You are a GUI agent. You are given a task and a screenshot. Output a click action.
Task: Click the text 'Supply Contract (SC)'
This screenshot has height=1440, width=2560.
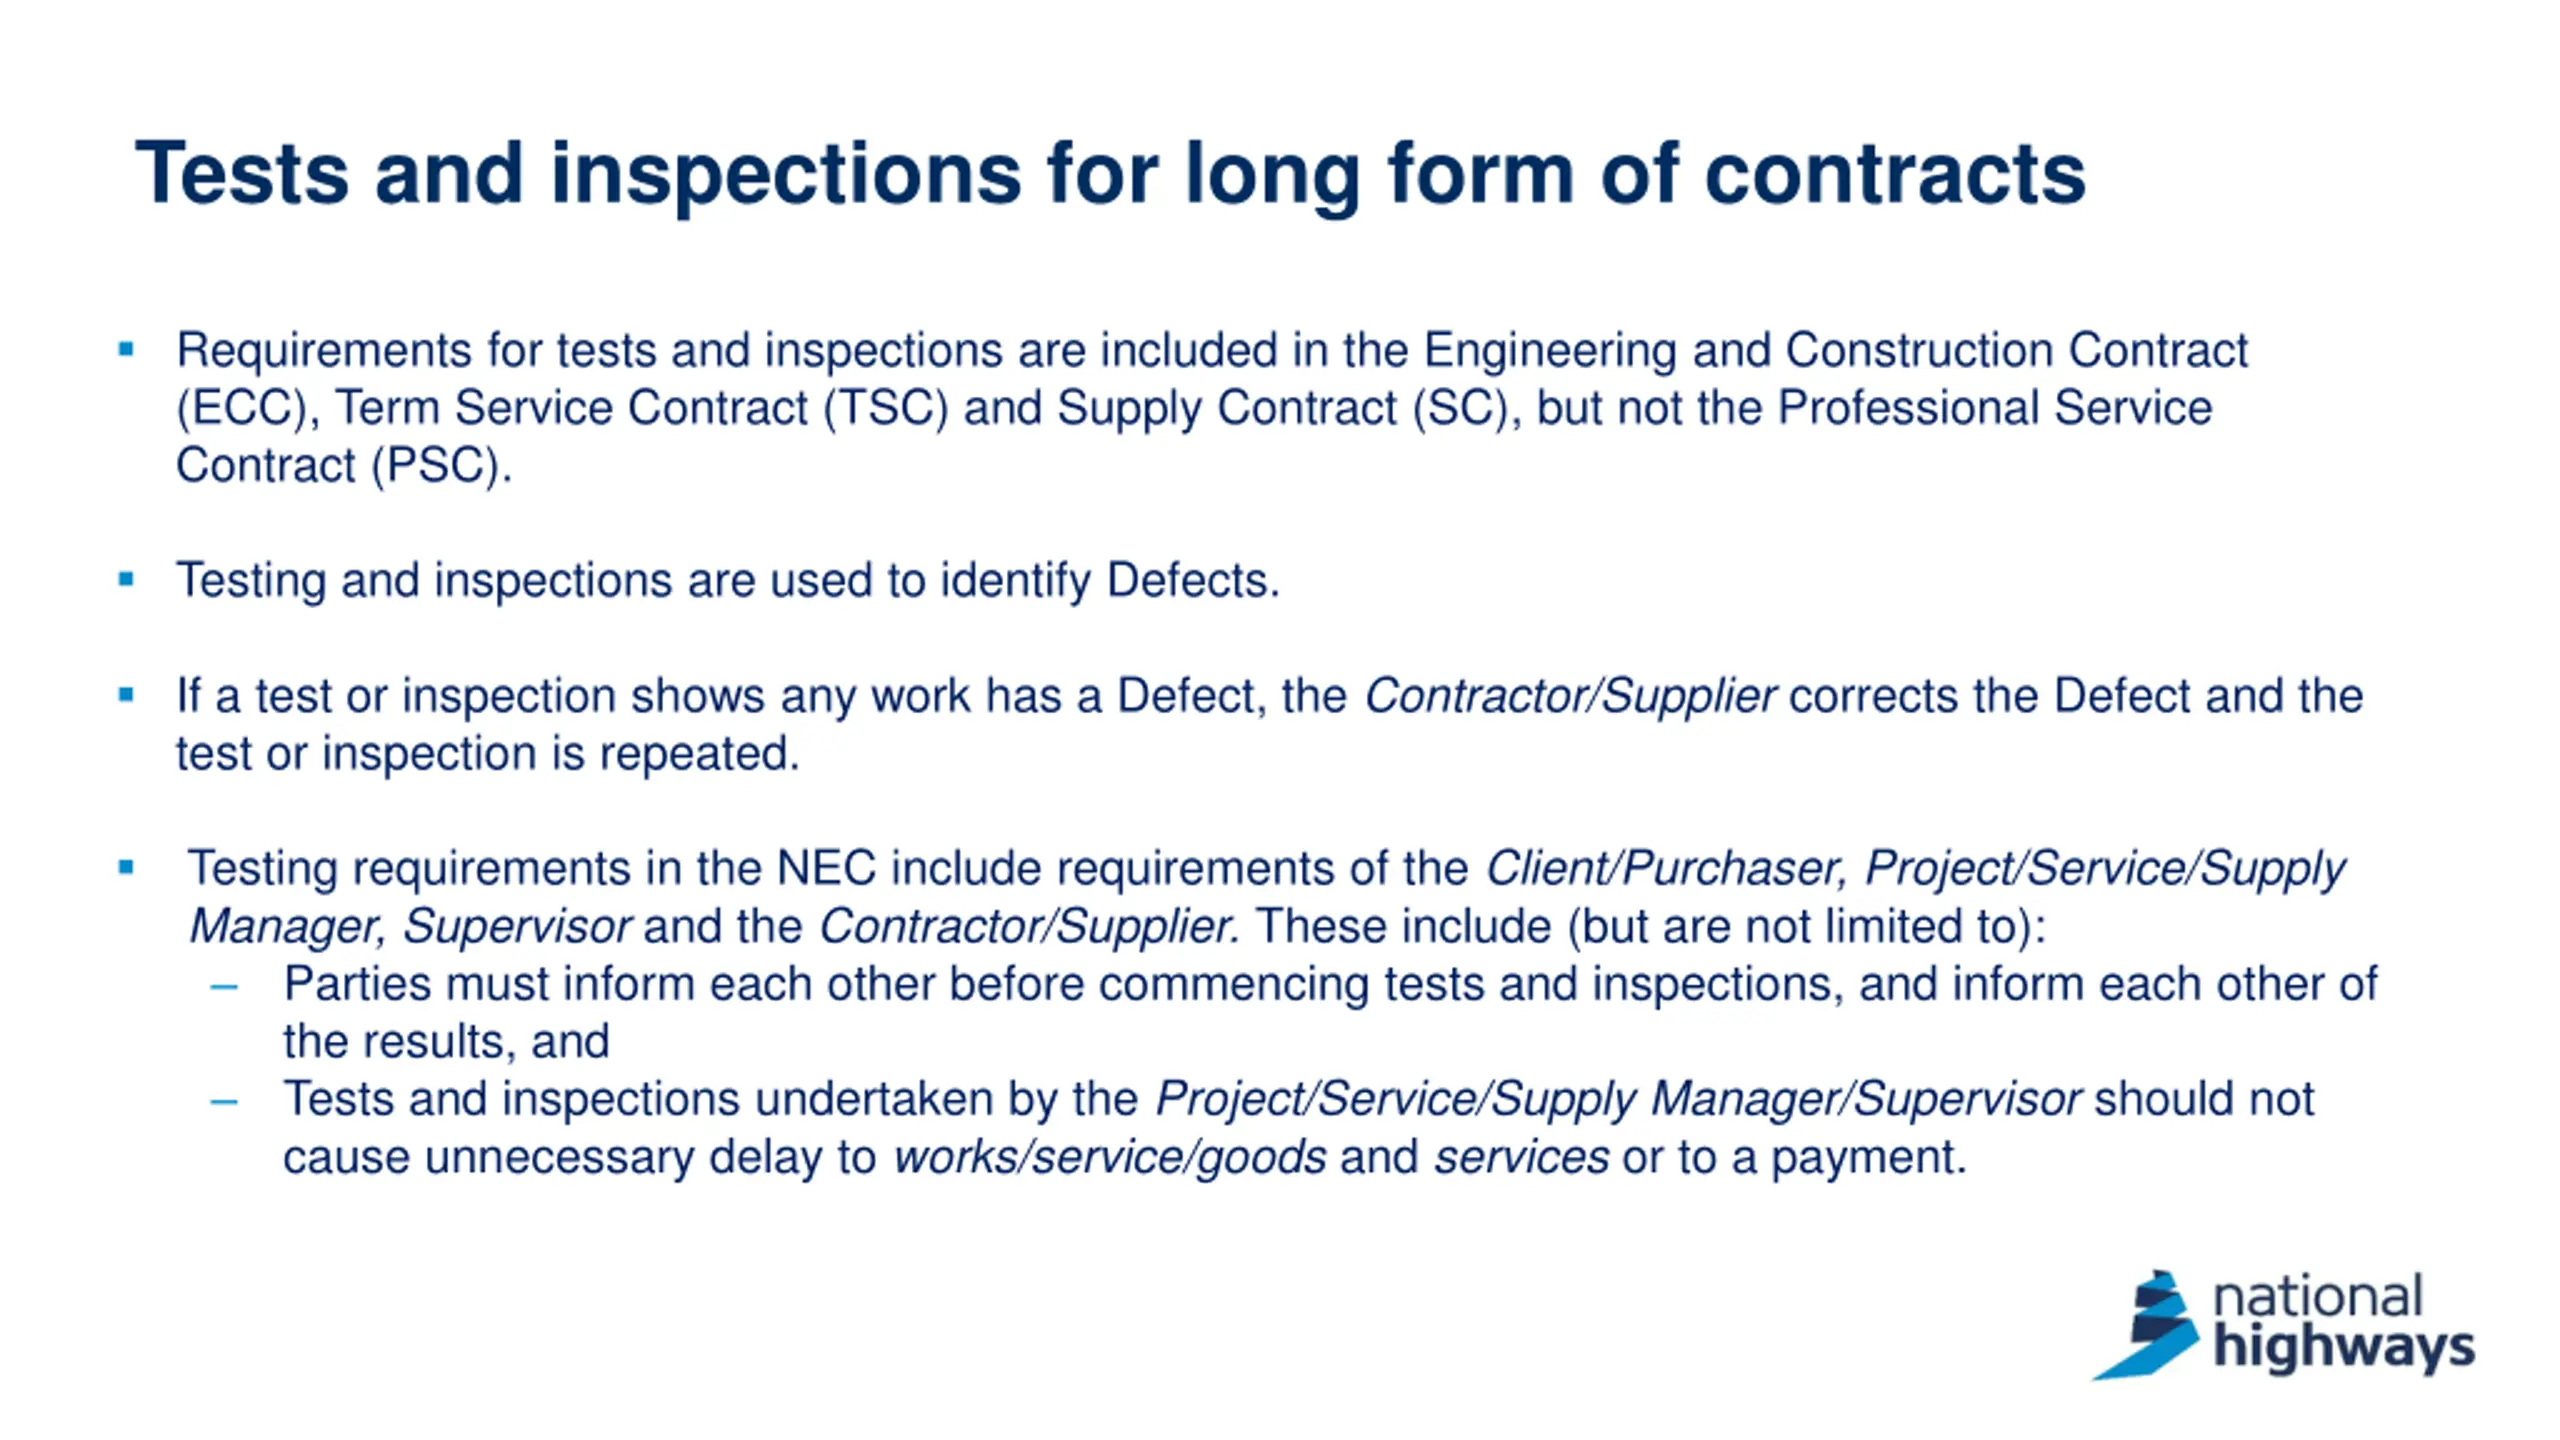click(1282, 409)
